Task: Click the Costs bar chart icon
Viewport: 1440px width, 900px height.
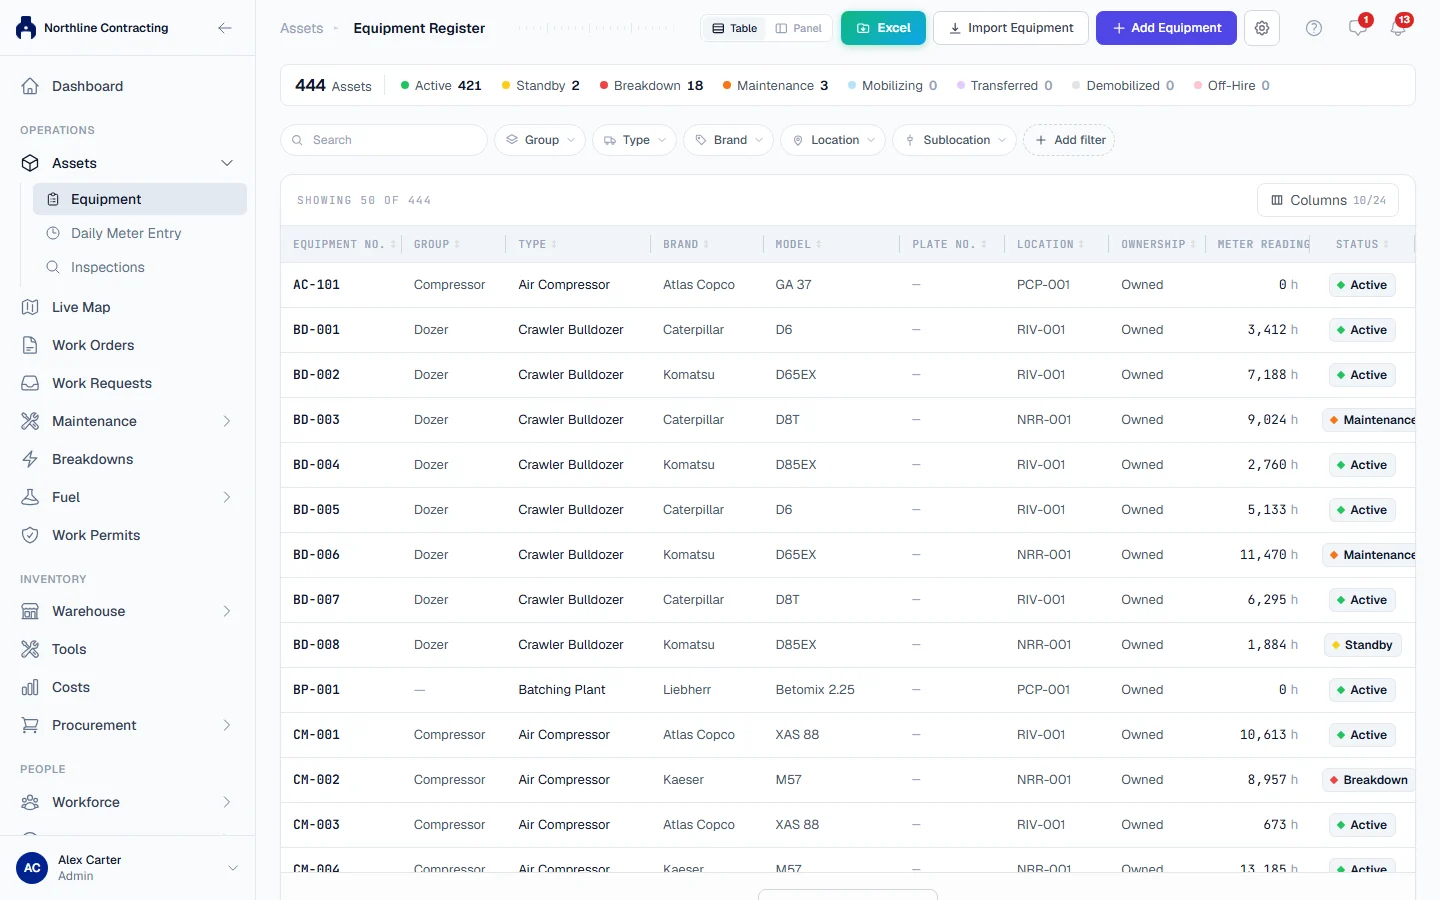Action: (30, 687)
